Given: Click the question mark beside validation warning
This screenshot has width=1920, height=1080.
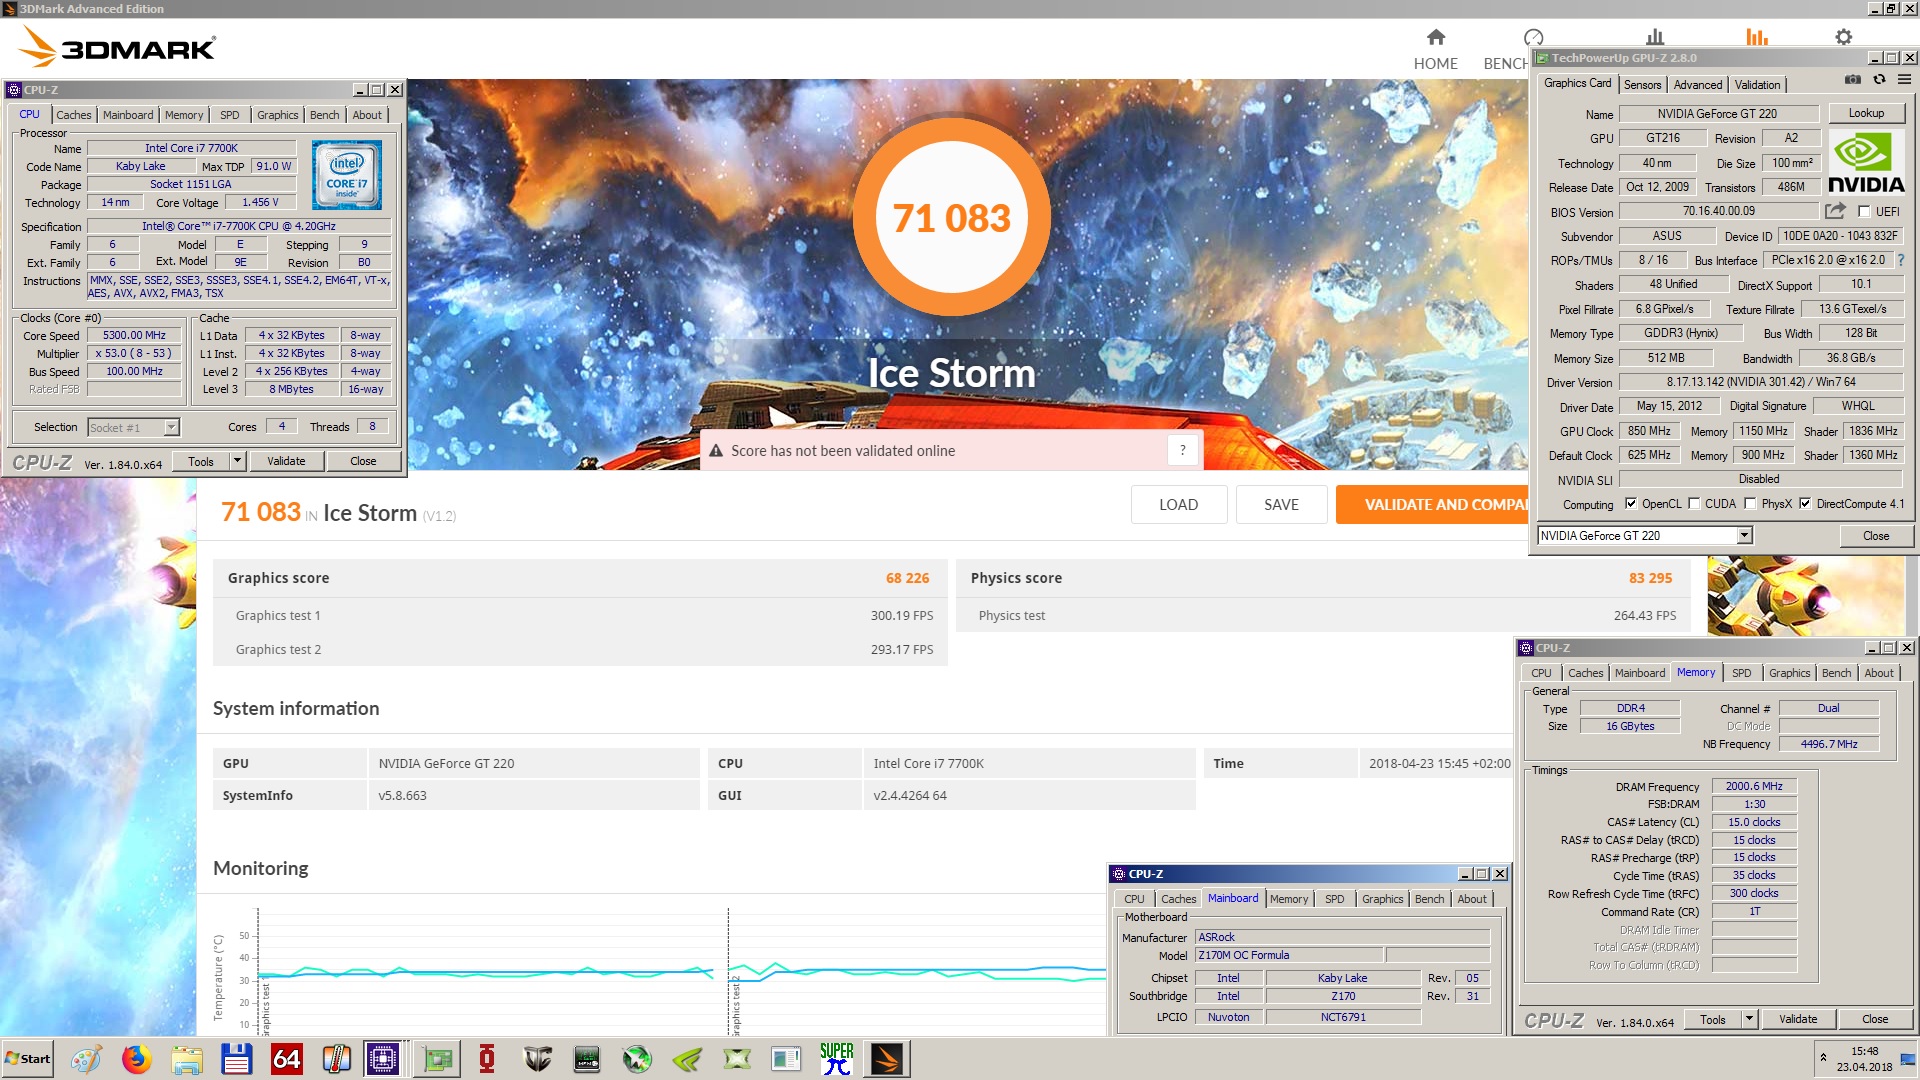Looking at the screenshot, I should click(x=1183, y=450).
